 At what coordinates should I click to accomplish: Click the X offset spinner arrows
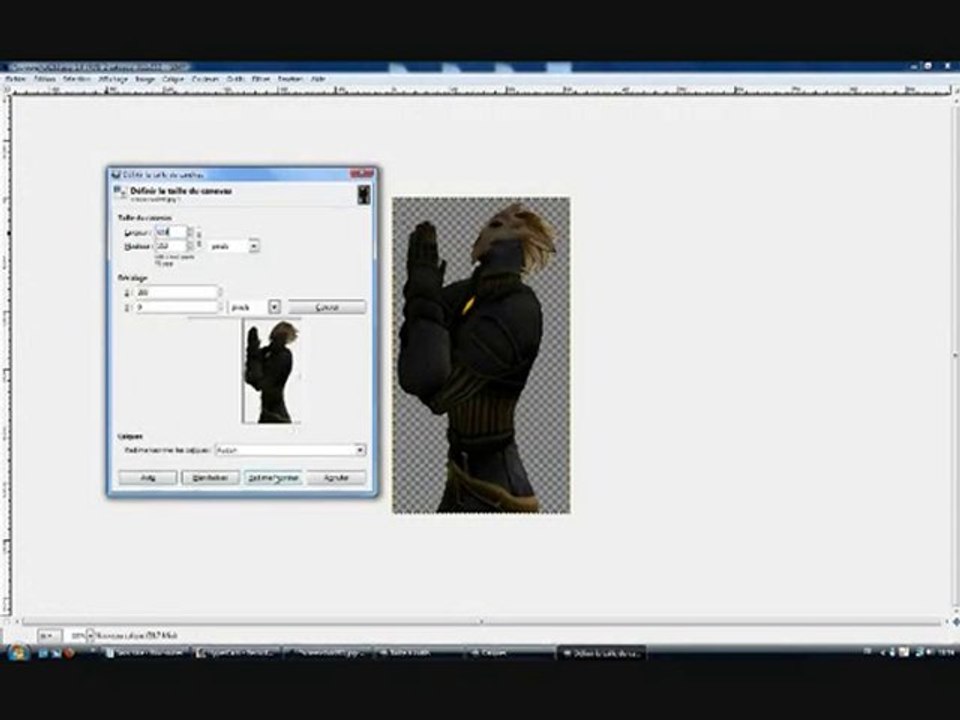[x=220, y=293]
